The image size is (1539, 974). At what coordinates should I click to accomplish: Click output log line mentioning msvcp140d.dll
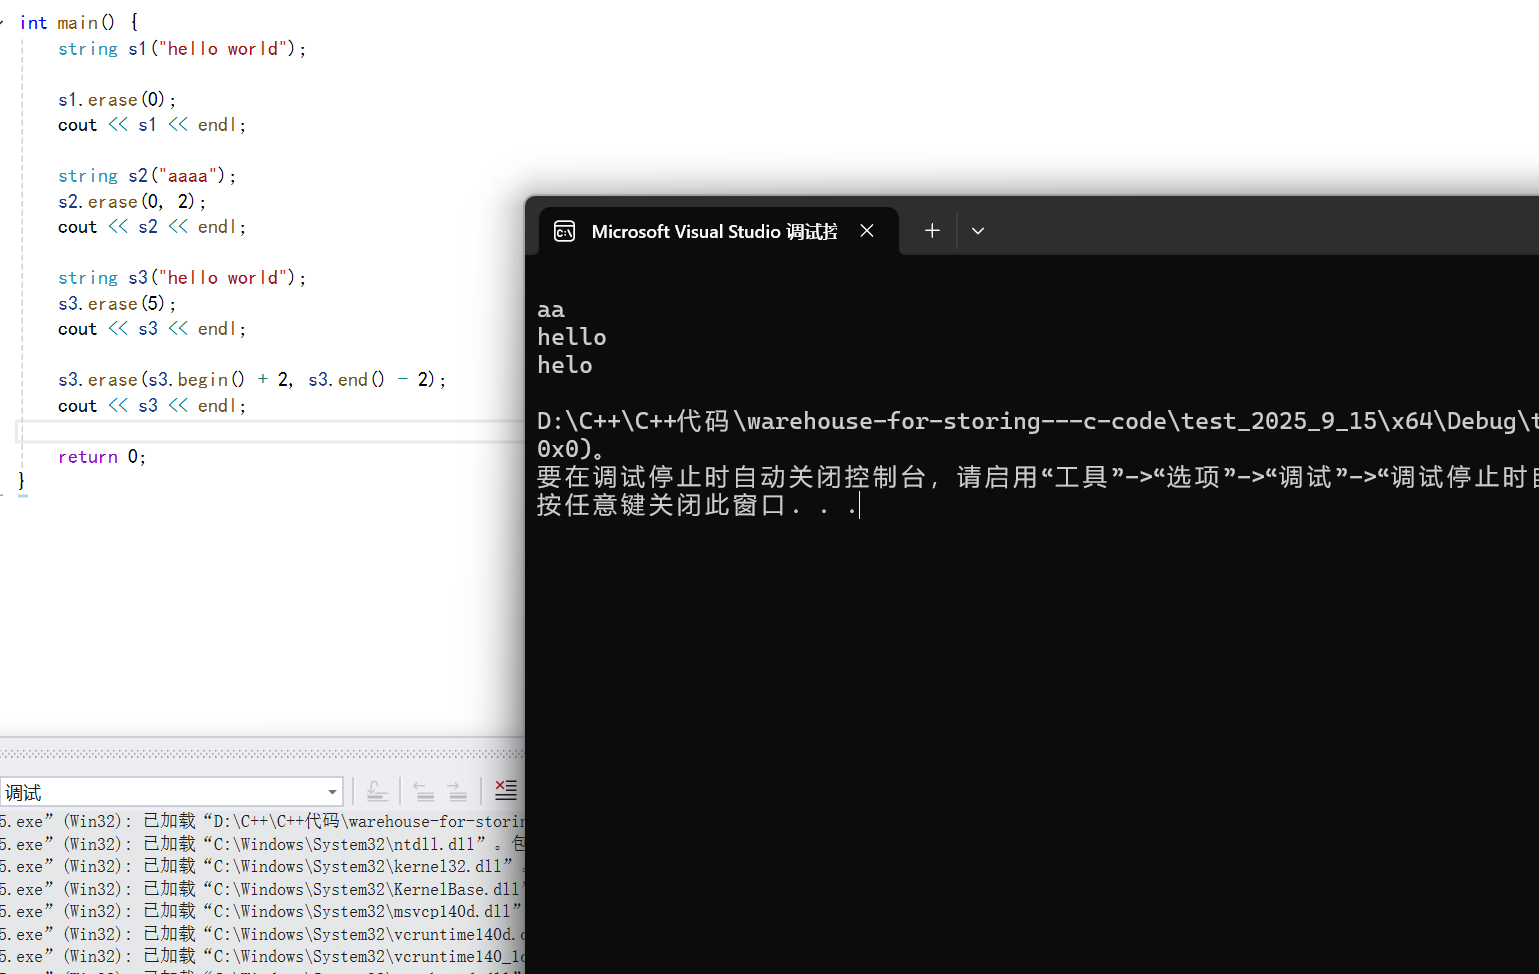tap(262, 911)
